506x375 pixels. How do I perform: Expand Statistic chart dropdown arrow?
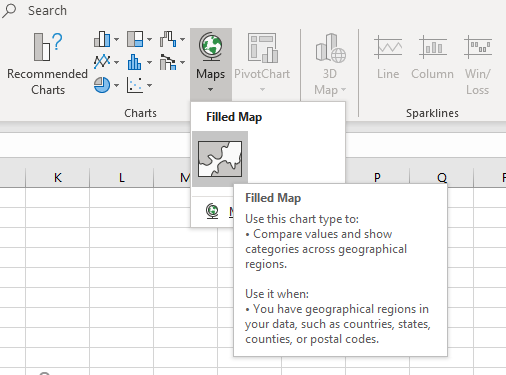tap(149, 62)
